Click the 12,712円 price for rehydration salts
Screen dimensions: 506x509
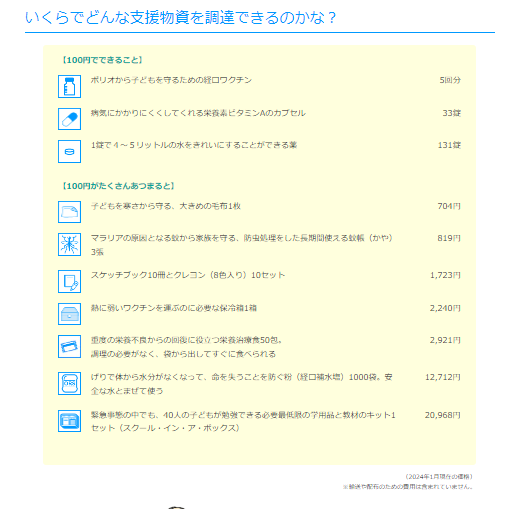tap(443, 377)
